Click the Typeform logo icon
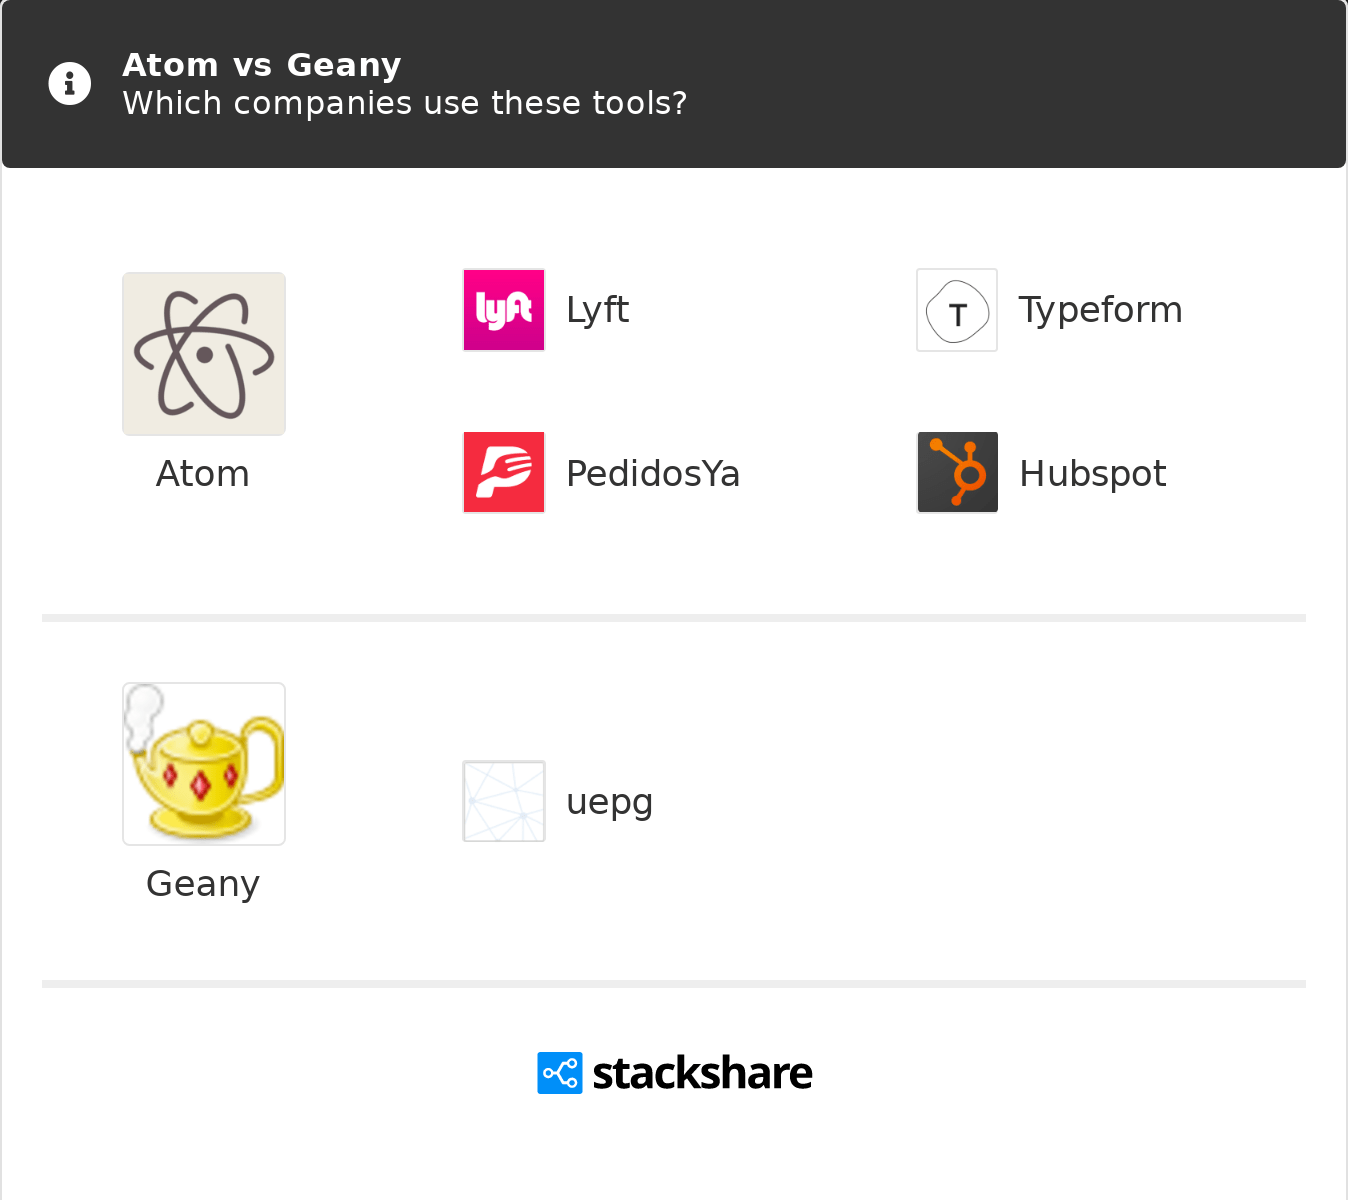Screen dimensions: 1348x1200 pyautogui.click(x=957, y=310)
